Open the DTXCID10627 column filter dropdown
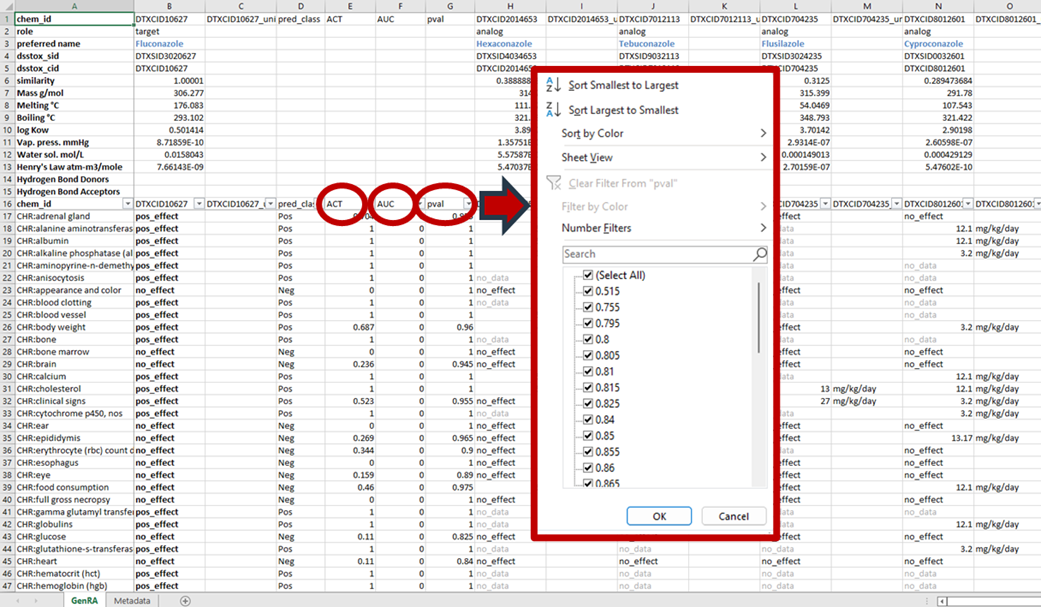The width and height of the screenshot is (1041, 607). (198, 203)
